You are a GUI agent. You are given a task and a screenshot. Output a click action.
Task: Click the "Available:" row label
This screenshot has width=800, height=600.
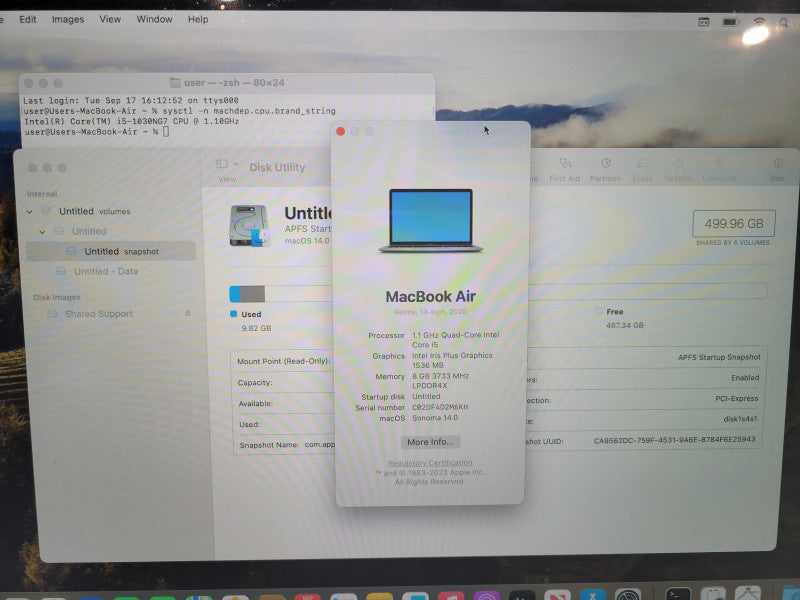point(256,404)
